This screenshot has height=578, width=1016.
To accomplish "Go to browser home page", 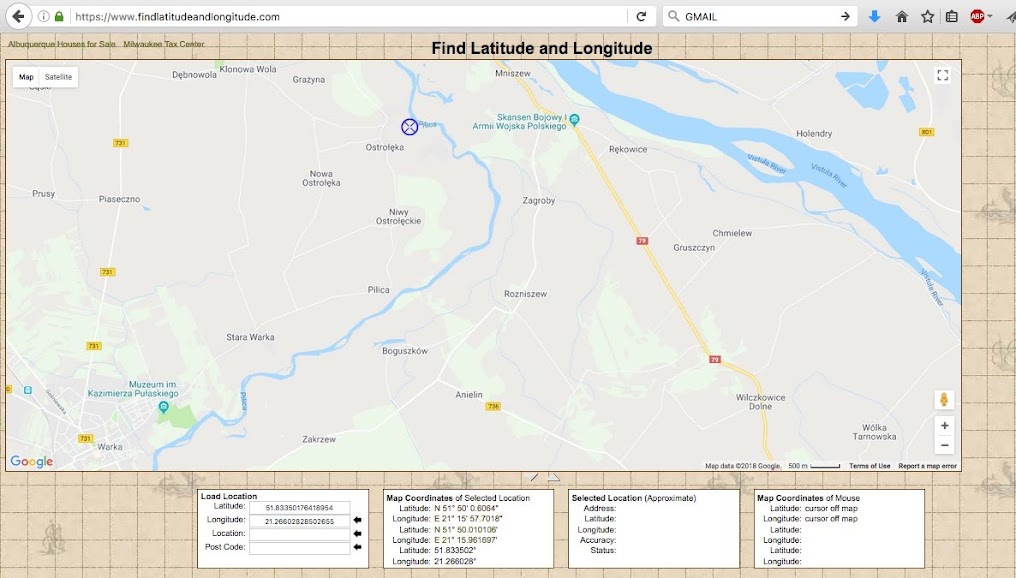I will point(902,17).
